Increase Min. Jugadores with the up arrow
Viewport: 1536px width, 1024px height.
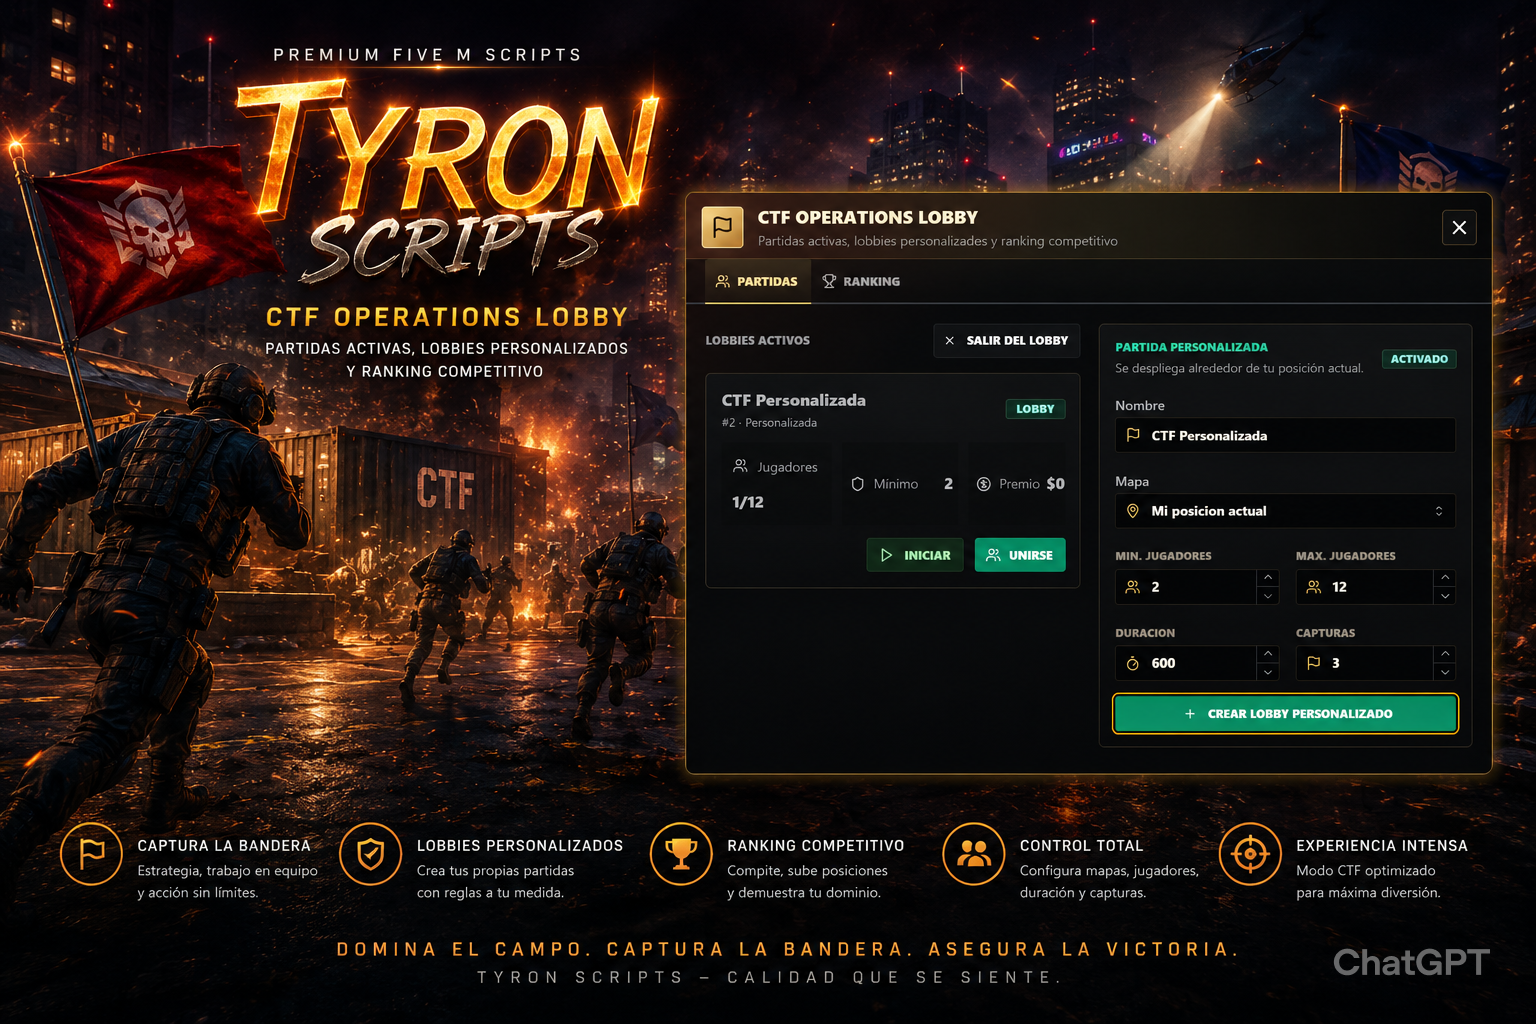click(1268, 578)
